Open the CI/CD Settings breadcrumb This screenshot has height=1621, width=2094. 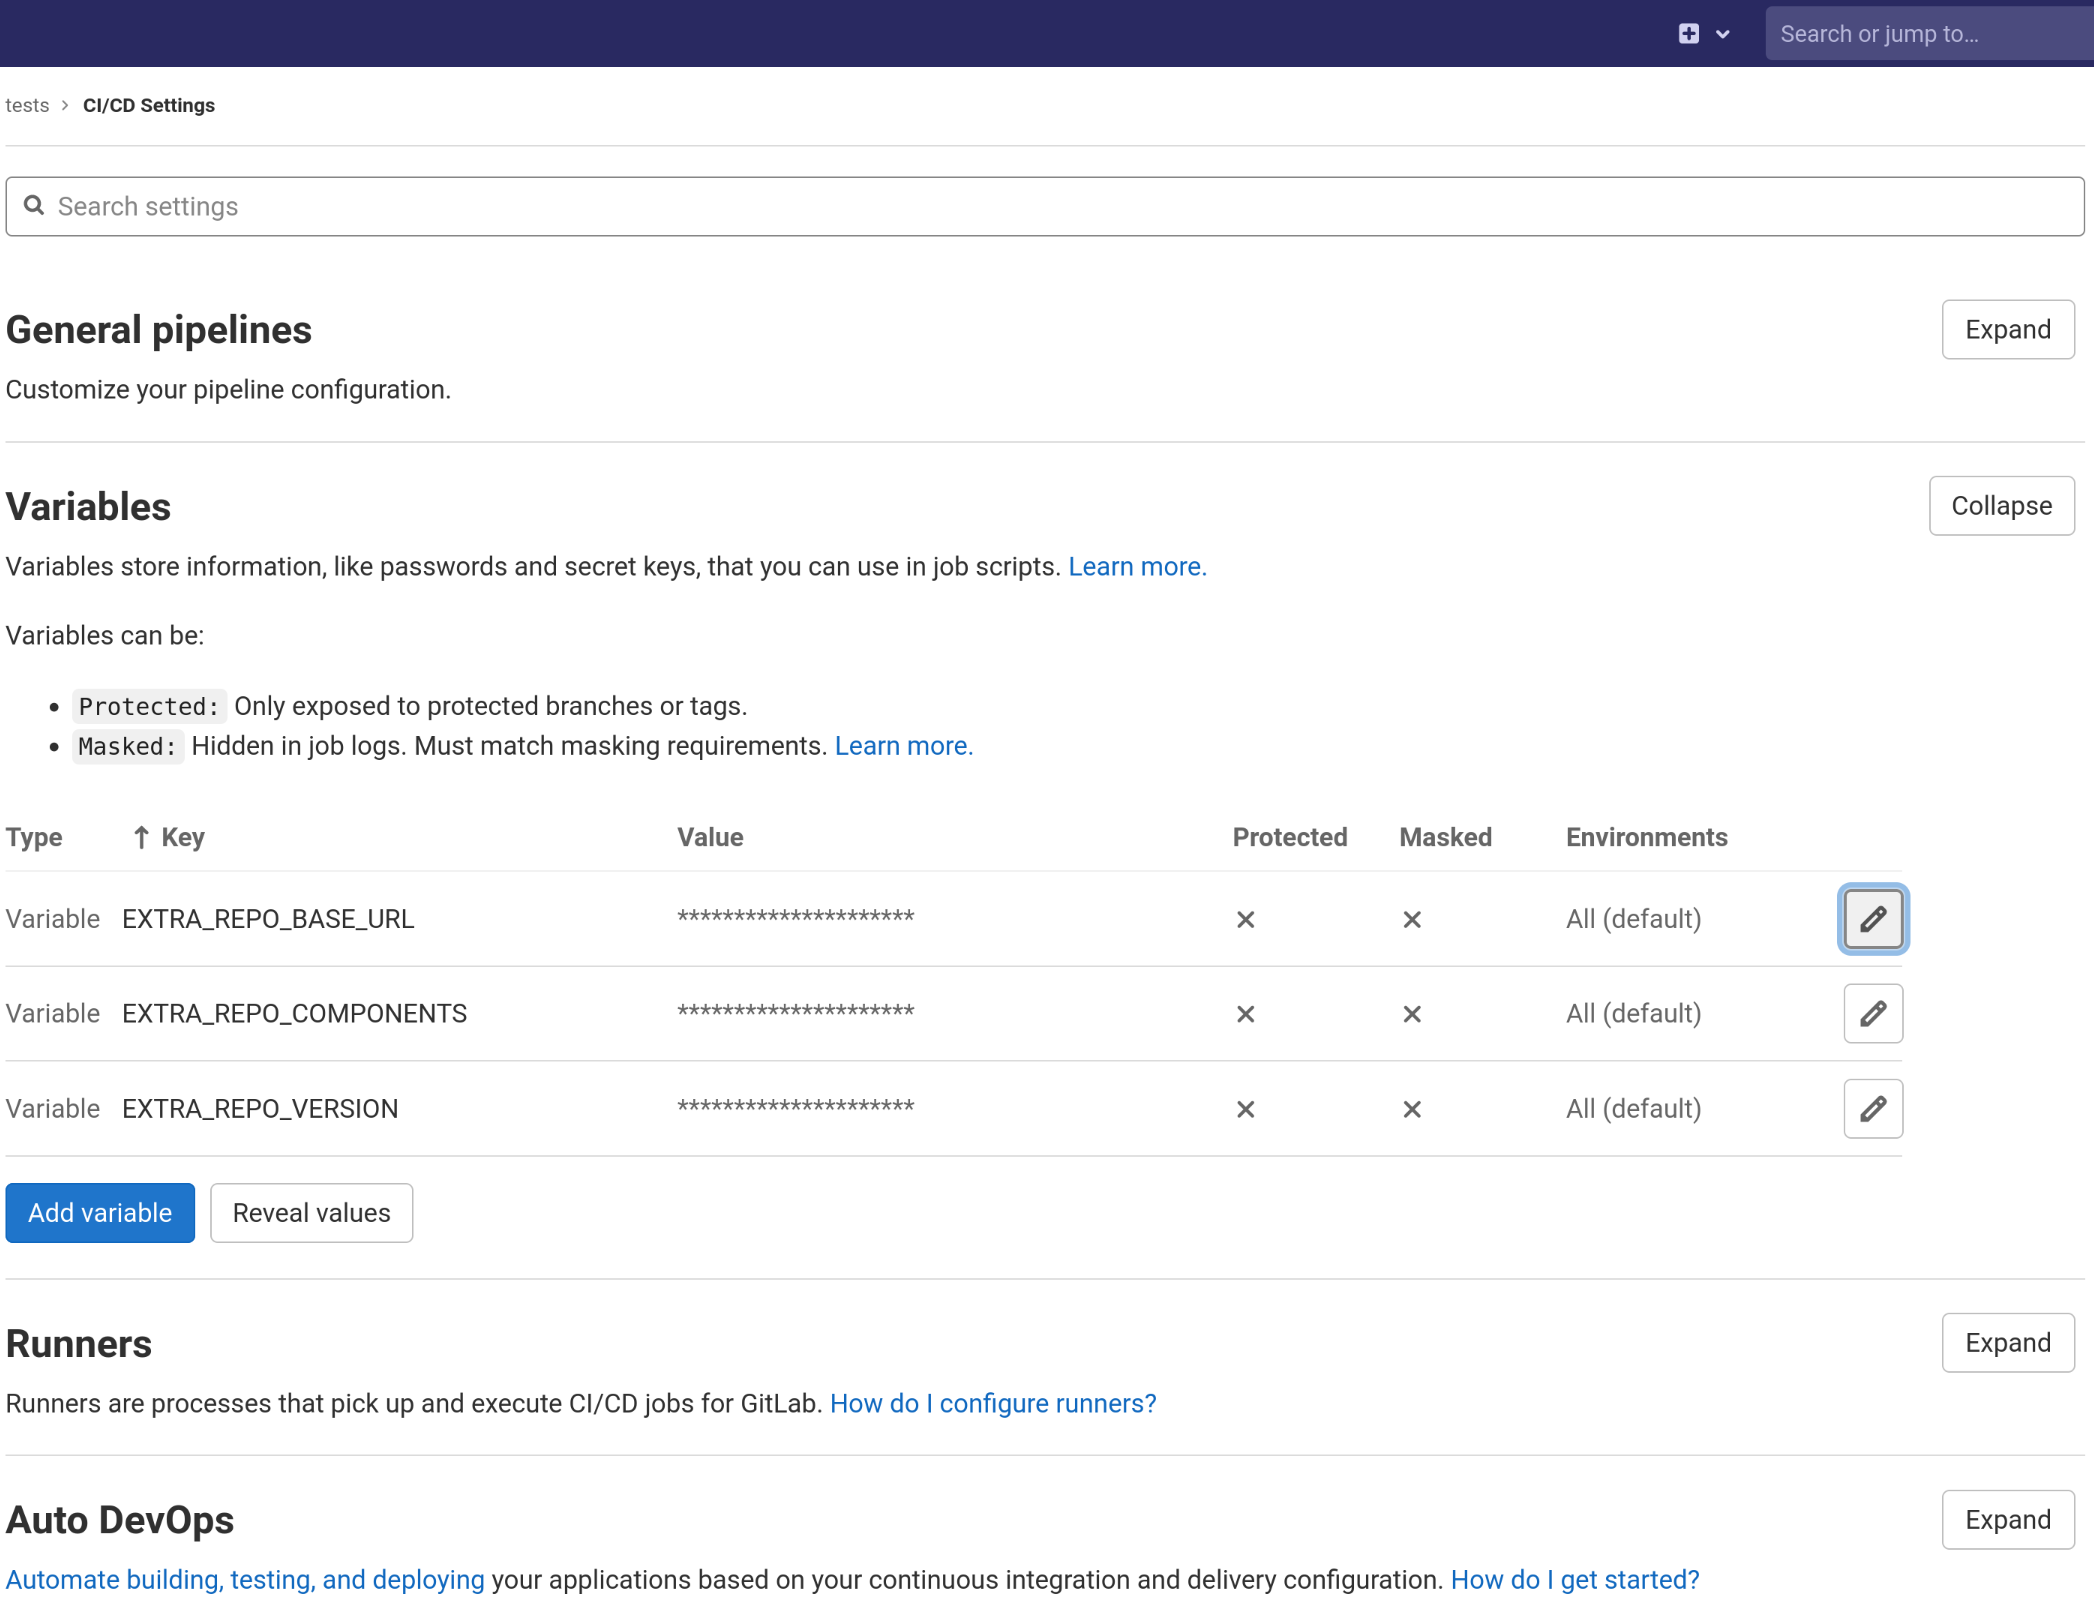click(x=149, y=106)
